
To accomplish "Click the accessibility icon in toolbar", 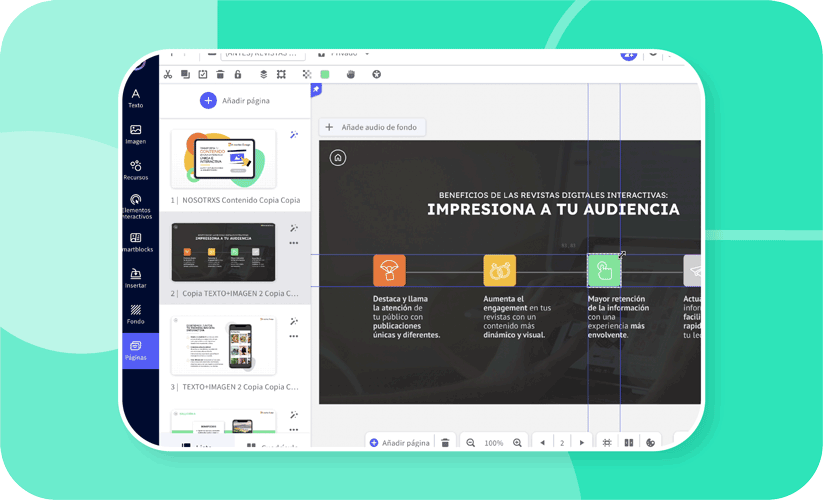I will (x=376, y=75).
